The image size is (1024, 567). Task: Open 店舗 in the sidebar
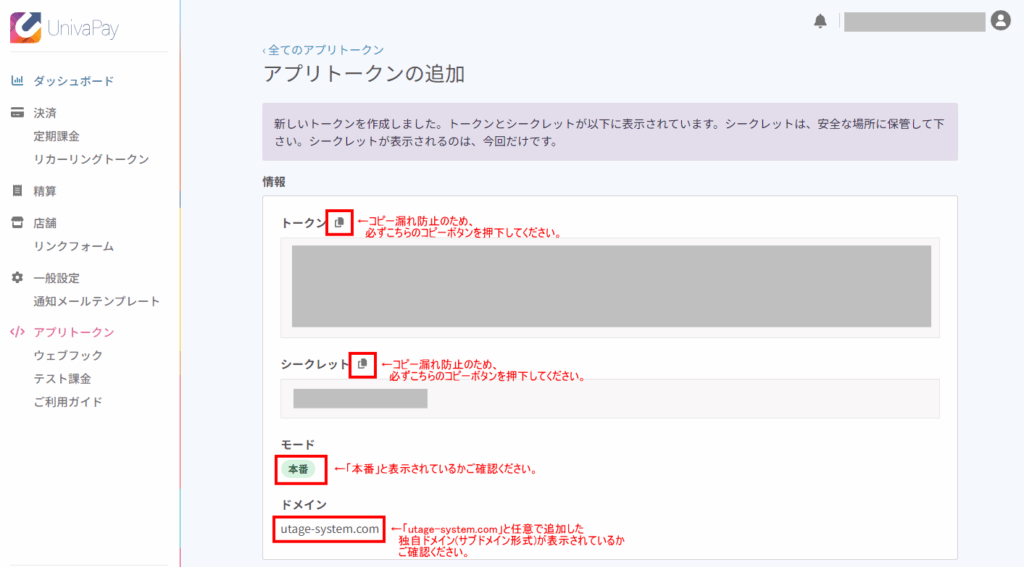tap(45, 223)
